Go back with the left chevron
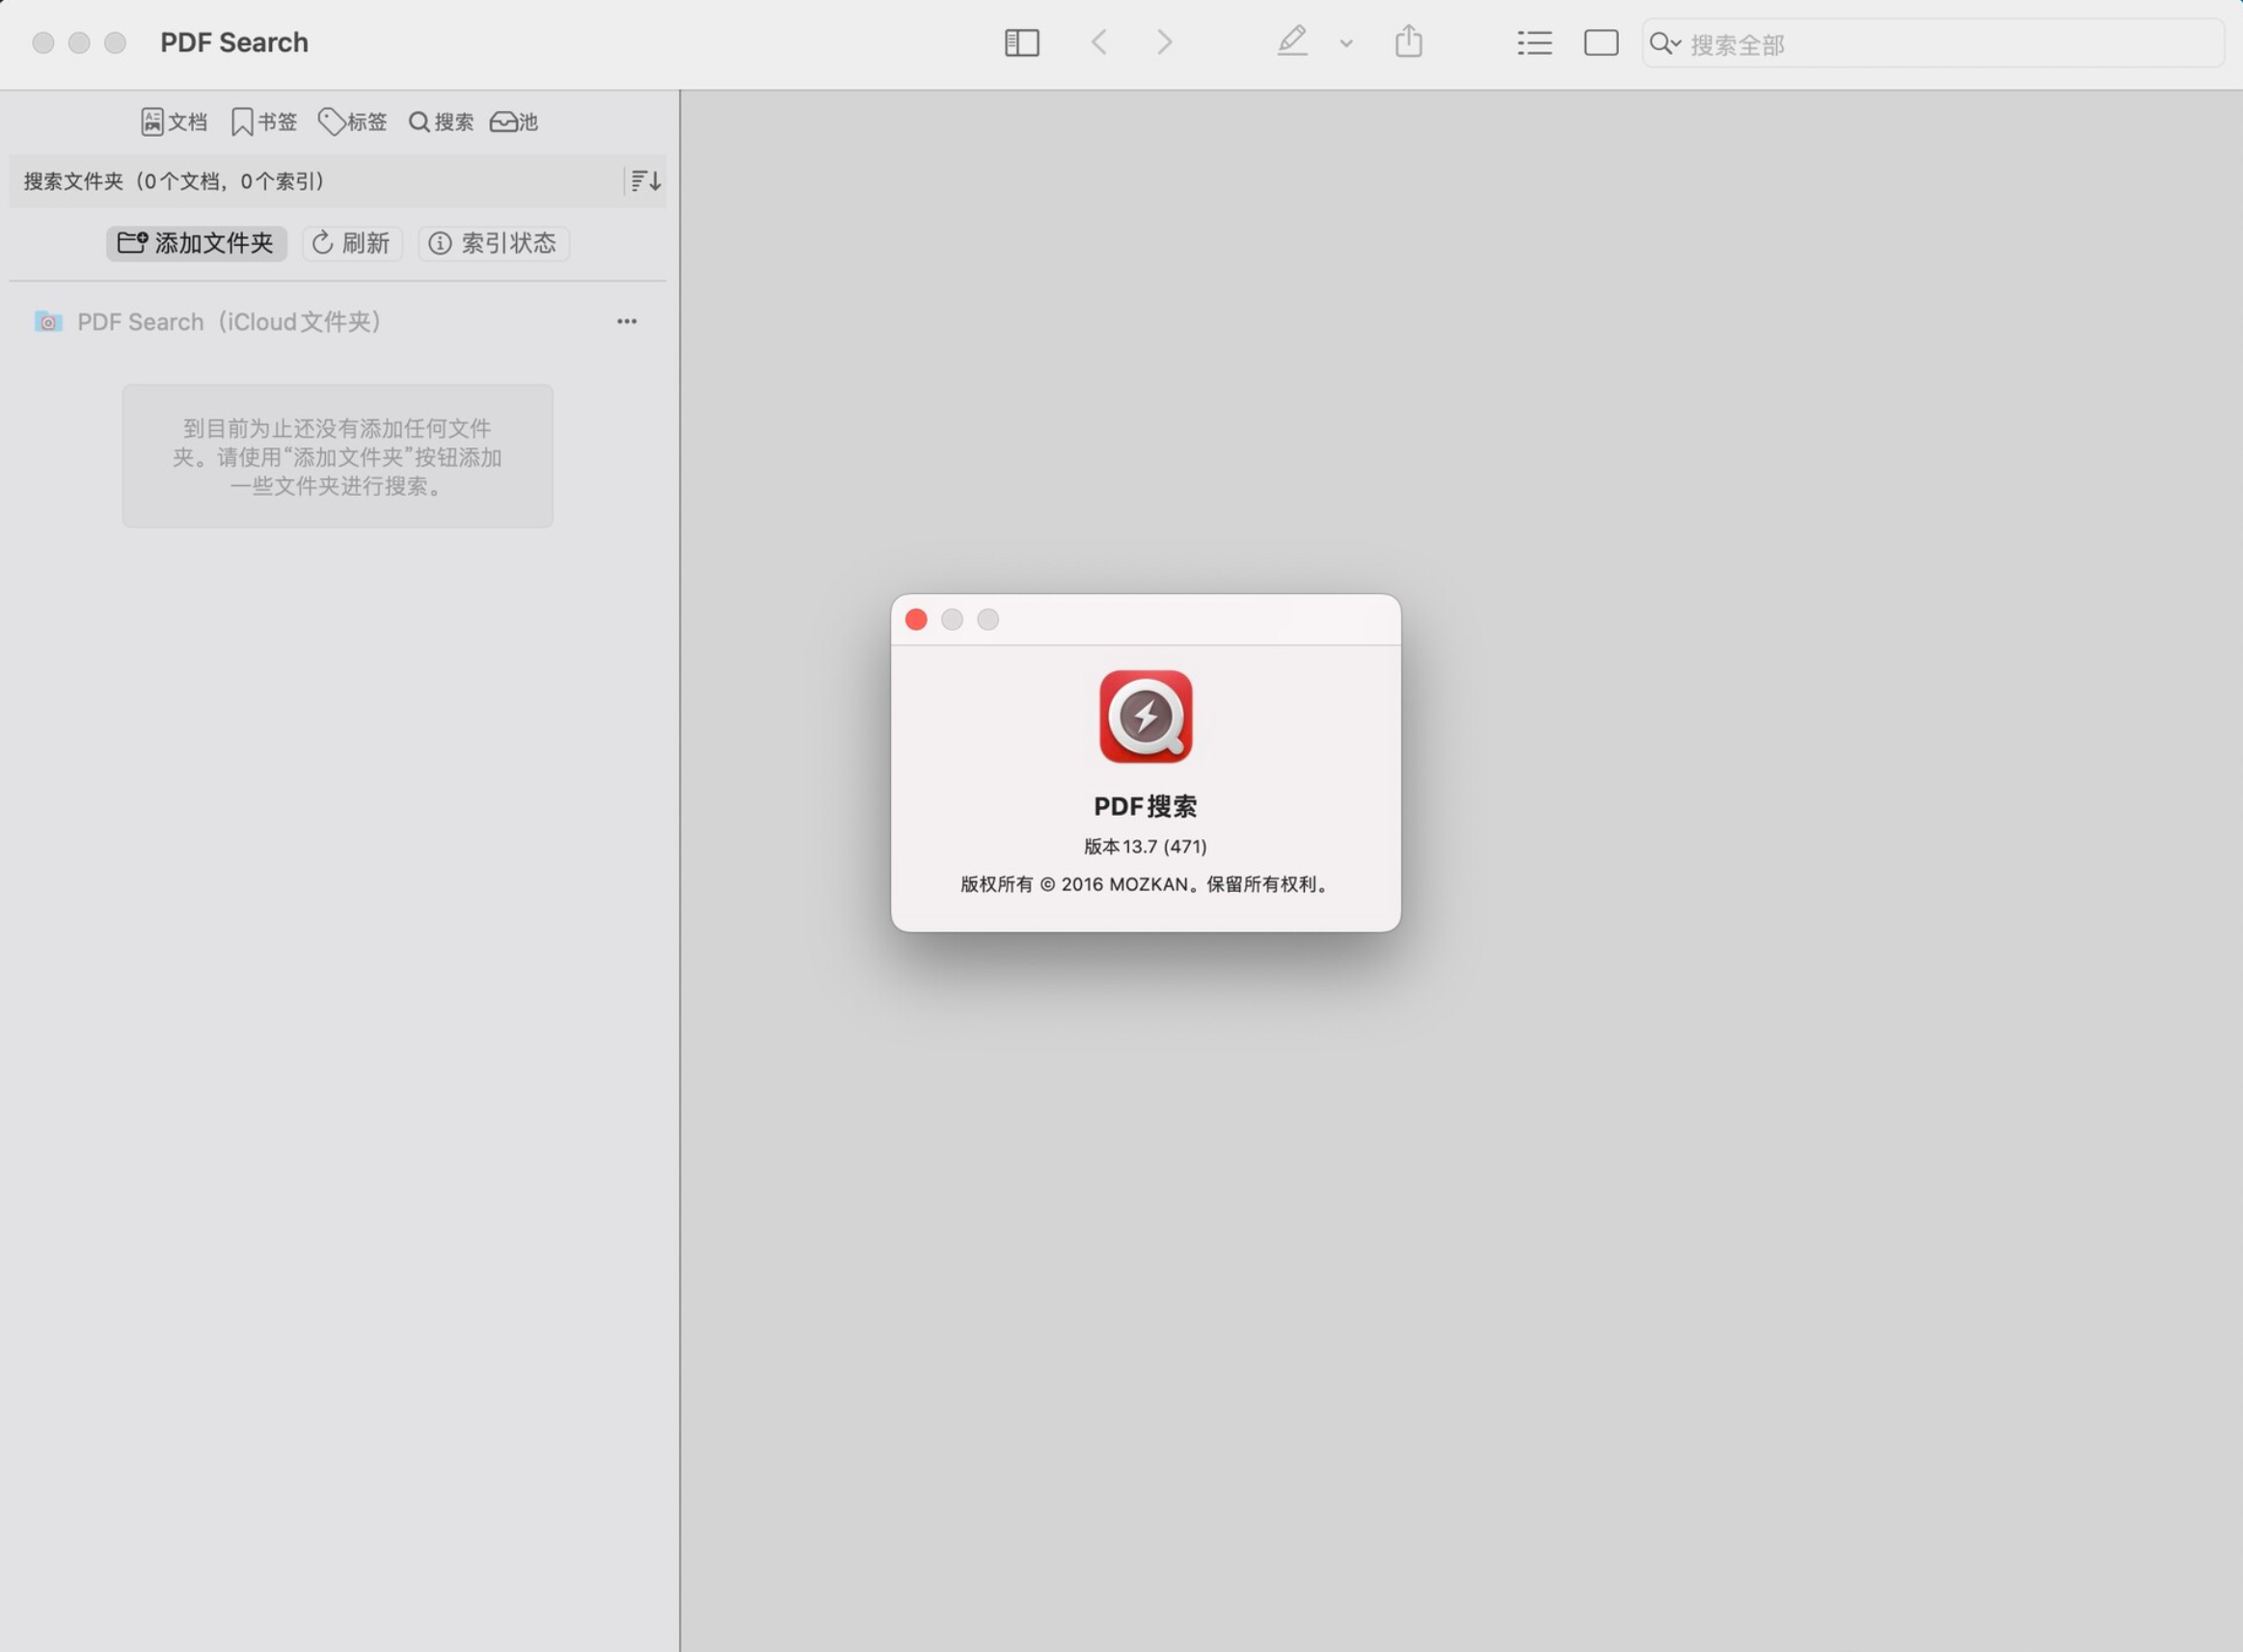The image size is (2243, 1652). (1099, 42)
